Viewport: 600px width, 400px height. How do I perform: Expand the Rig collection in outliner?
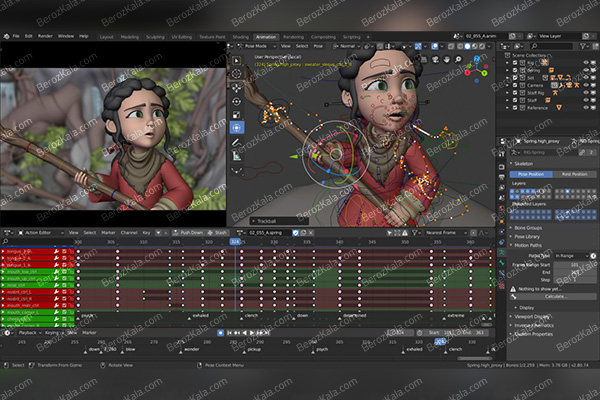pos(508,63)
